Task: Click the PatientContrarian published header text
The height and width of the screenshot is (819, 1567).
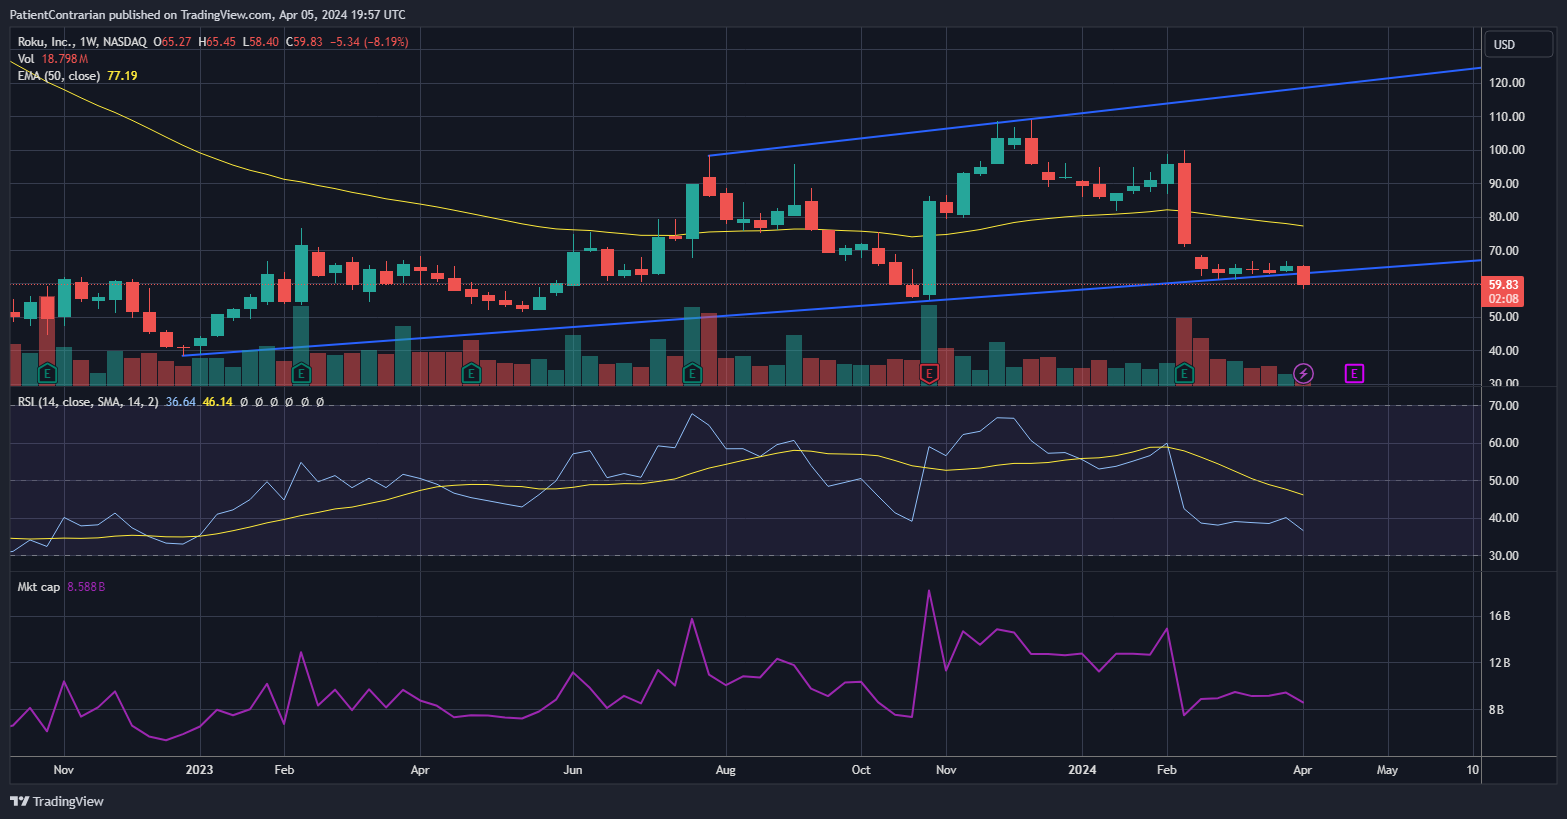Action: 208,15
